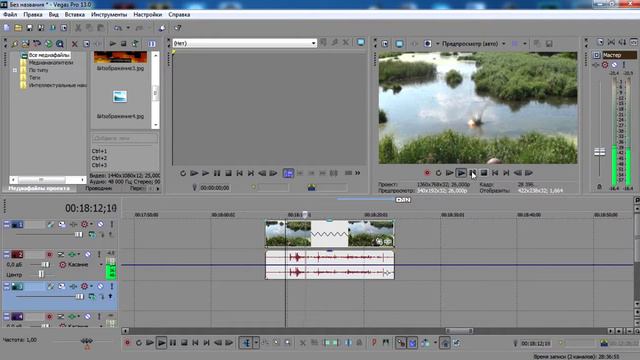This screenshot has width=640, height=360.
Task: Click the playback rate Частота slider
Action: (87, 340)
